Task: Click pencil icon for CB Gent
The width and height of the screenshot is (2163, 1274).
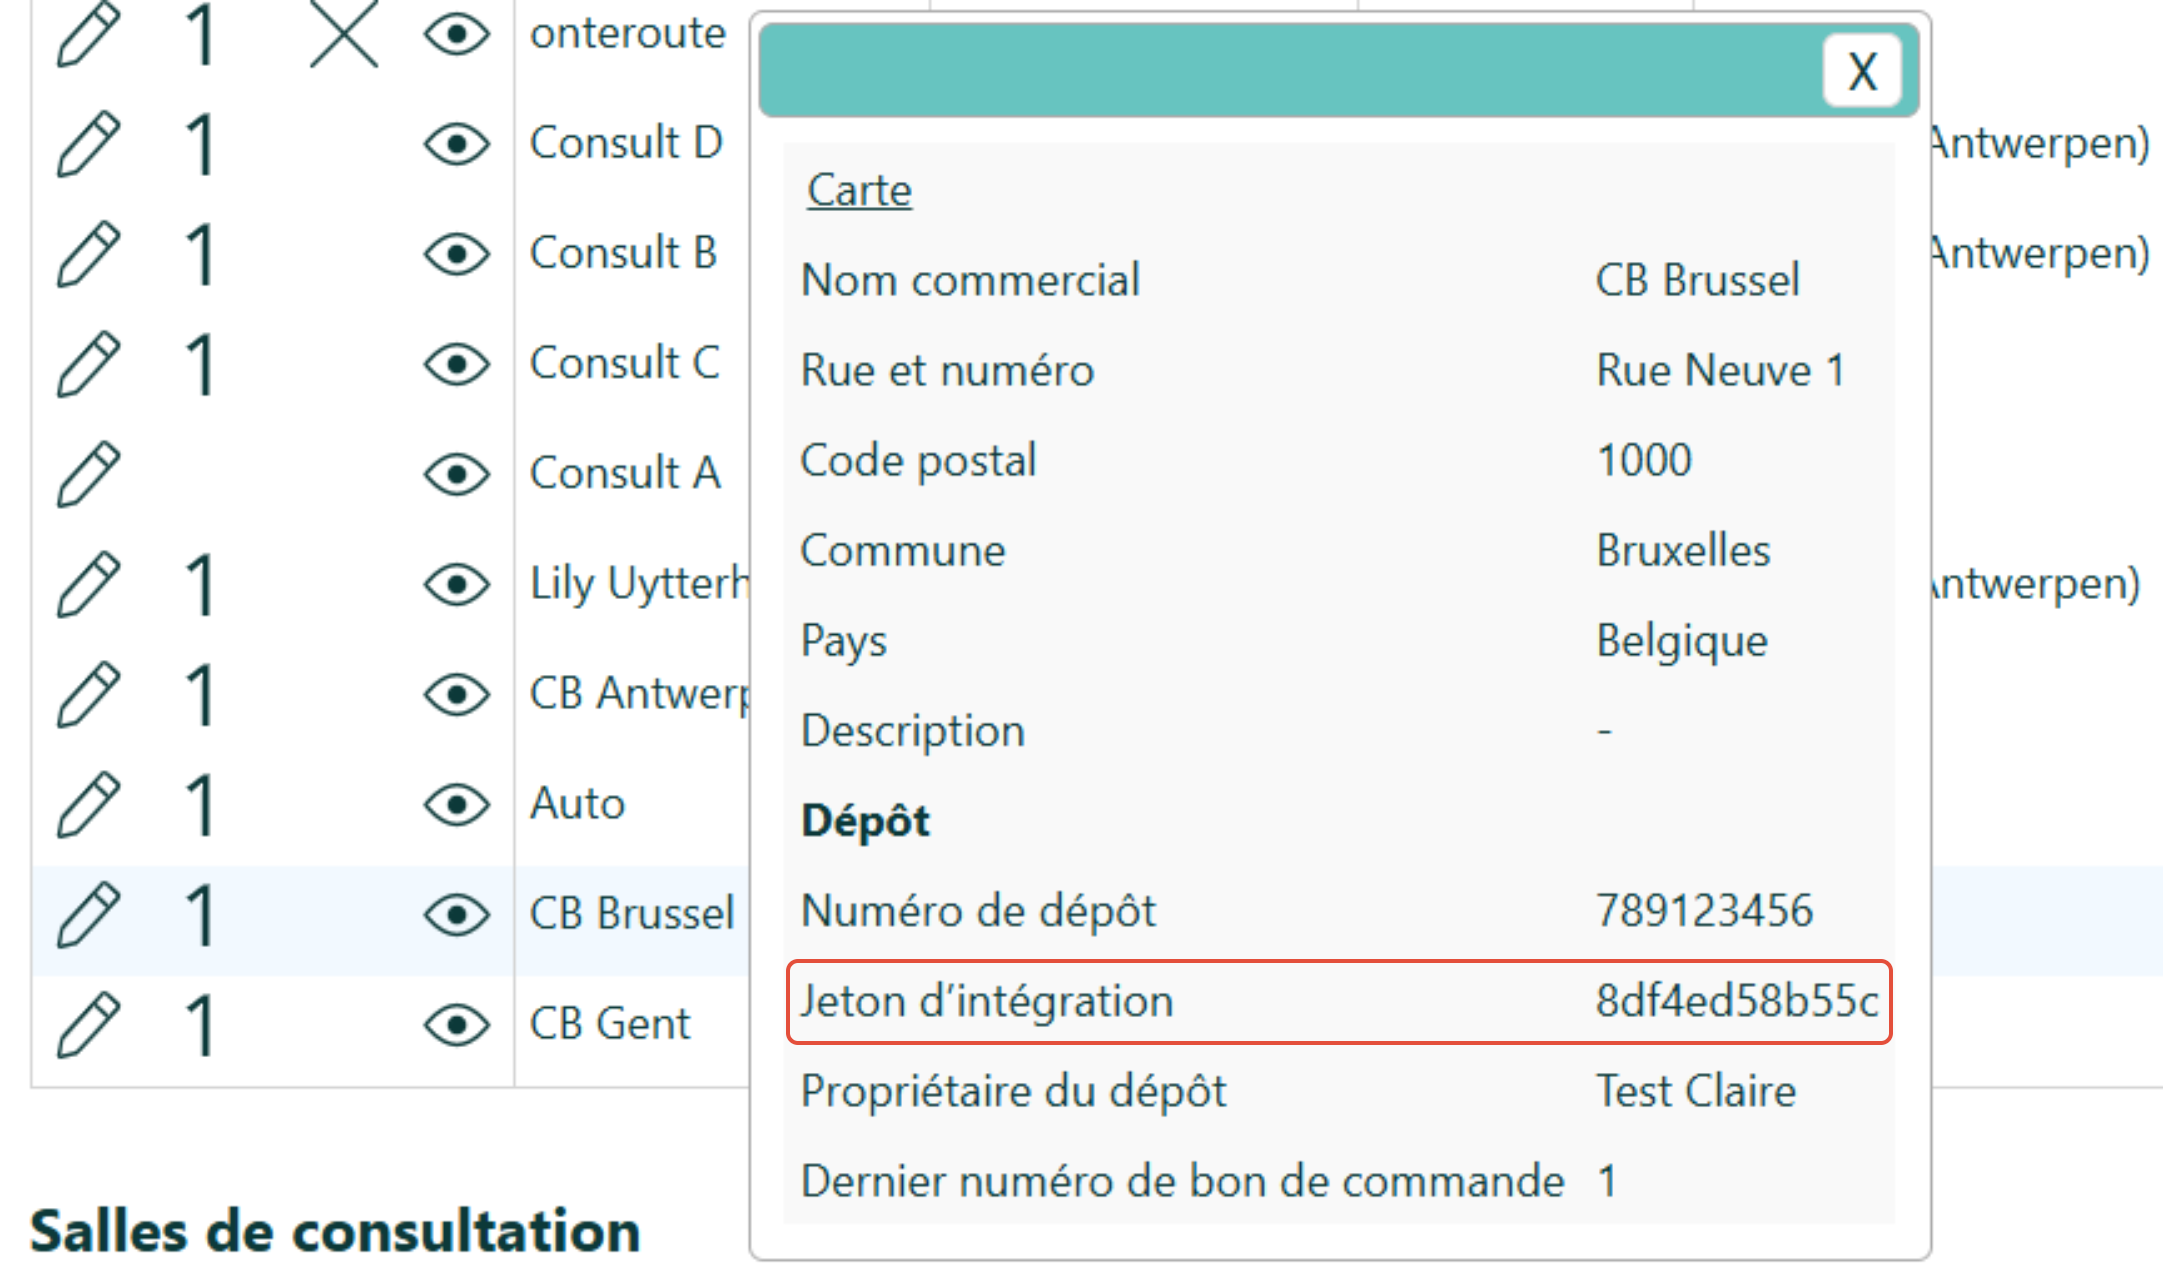Action: [x=88, y=1025]
